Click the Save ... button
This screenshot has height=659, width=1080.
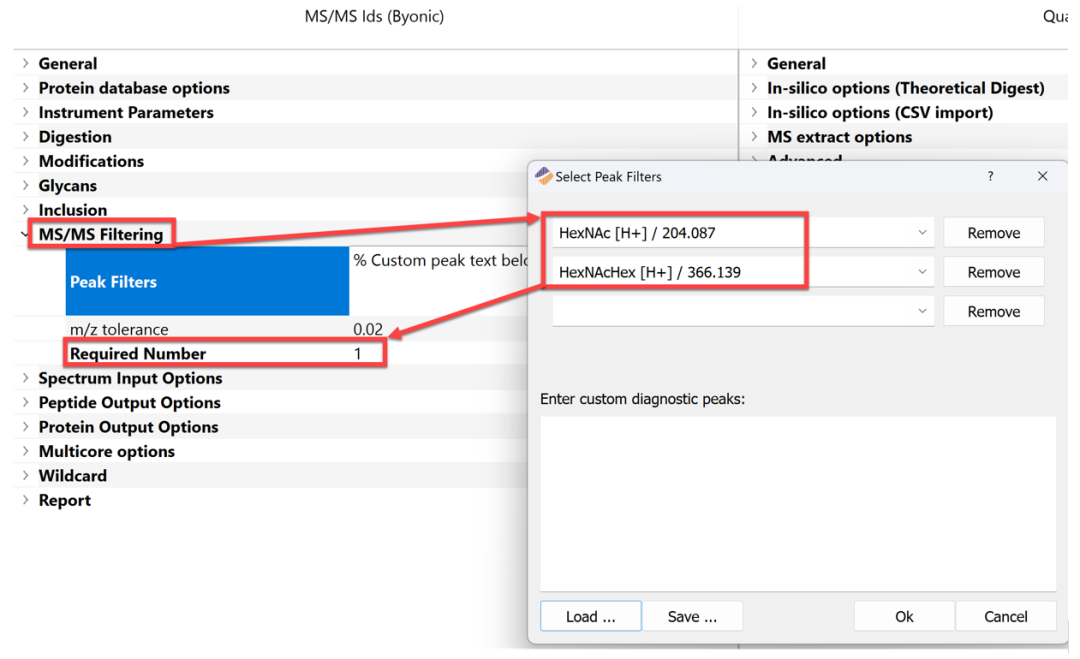(x=692, y=616)
